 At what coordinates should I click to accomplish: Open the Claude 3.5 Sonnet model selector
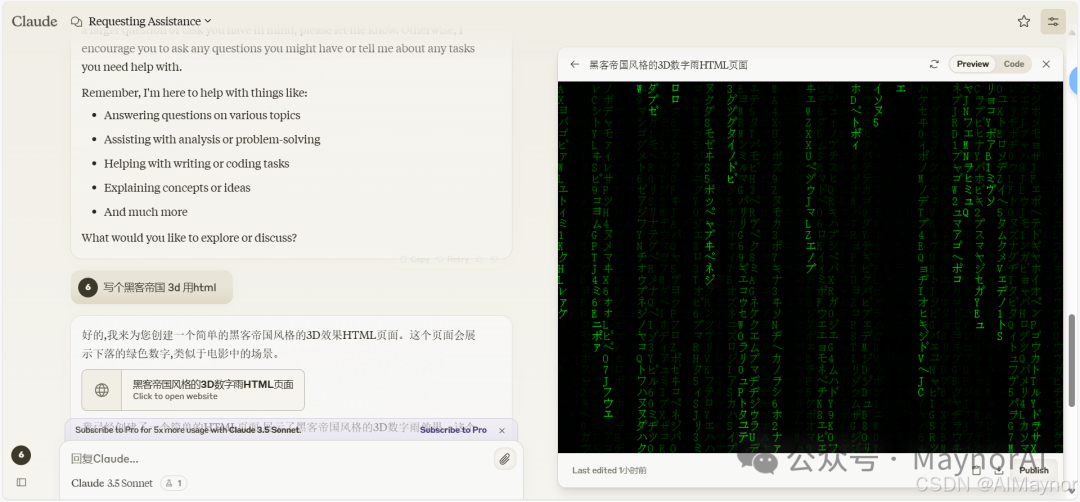click(112, 483)
